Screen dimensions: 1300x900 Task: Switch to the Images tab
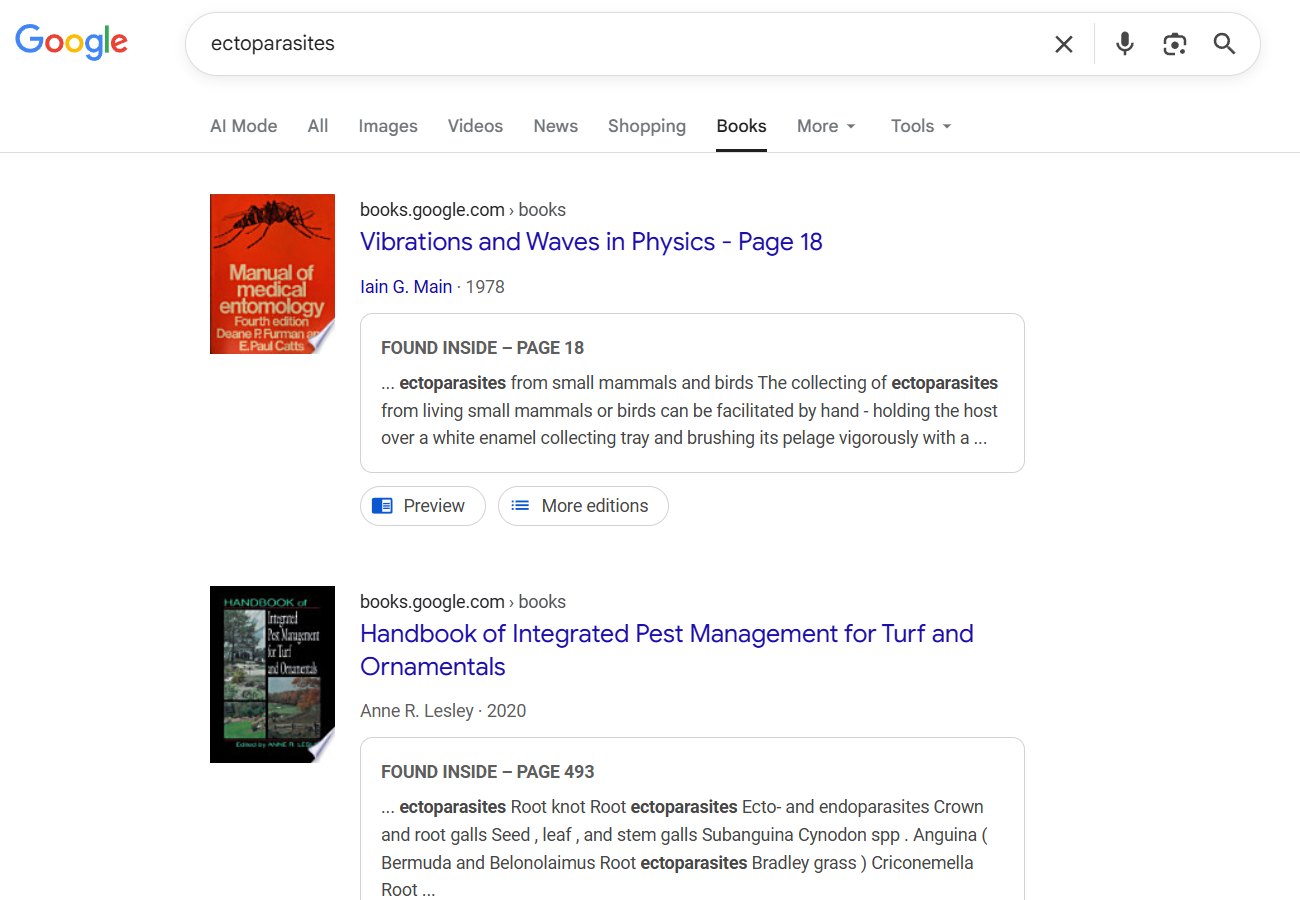[x=388, y=126]
